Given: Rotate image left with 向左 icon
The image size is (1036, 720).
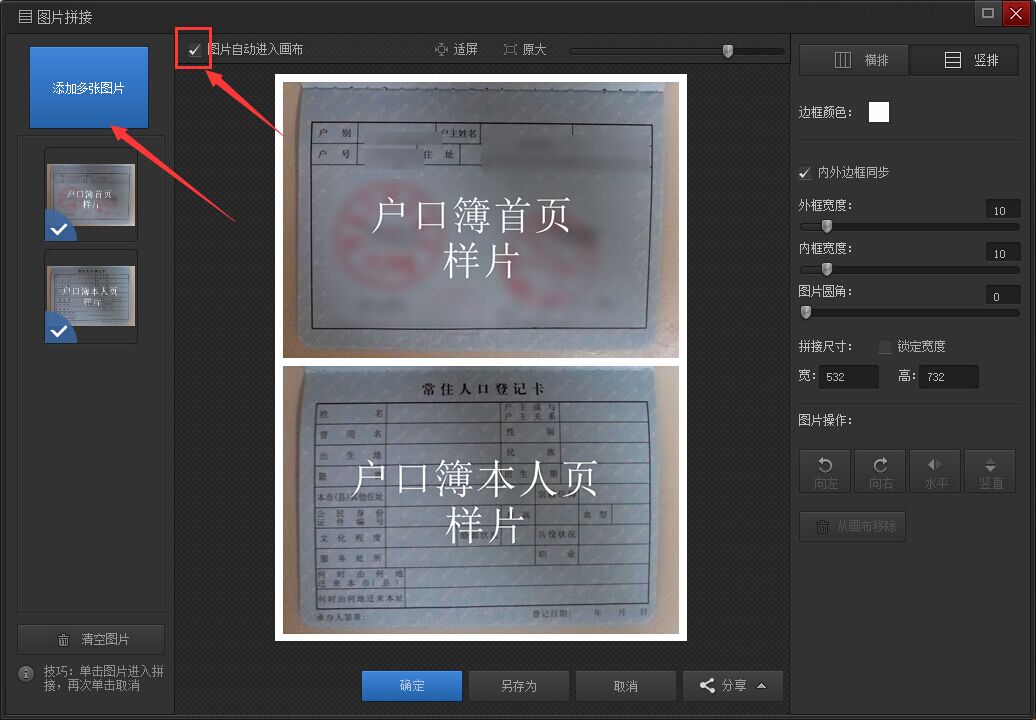Looking at the screenshot, I should click(825, 471).
